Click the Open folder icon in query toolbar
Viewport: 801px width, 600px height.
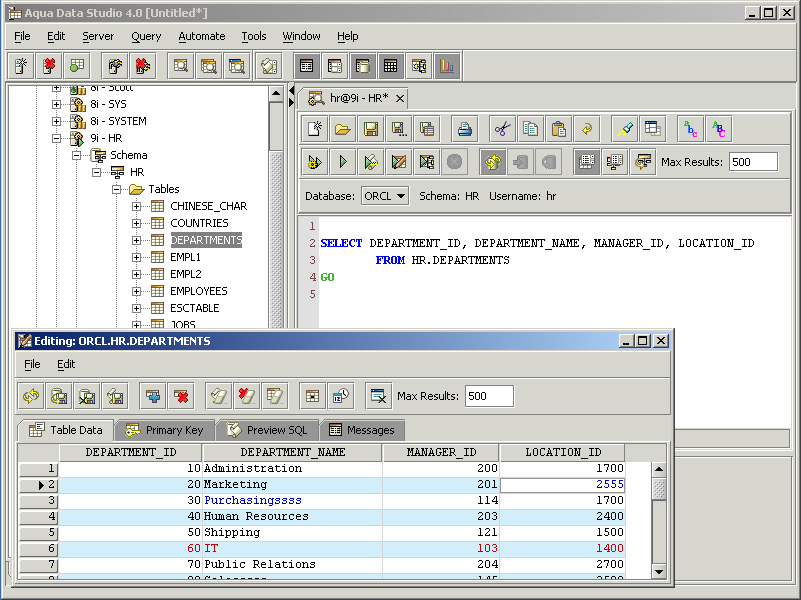click(343, 128)
